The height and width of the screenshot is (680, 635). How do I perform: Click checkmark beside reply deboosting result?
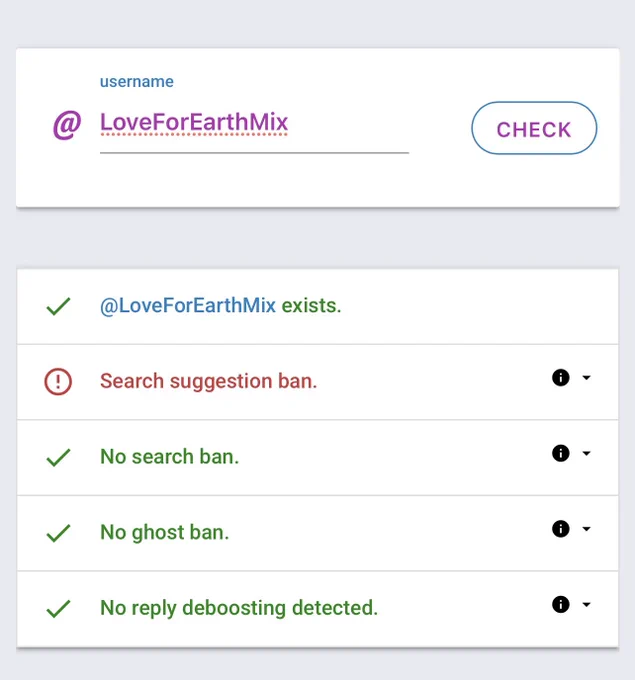(59, 608)
